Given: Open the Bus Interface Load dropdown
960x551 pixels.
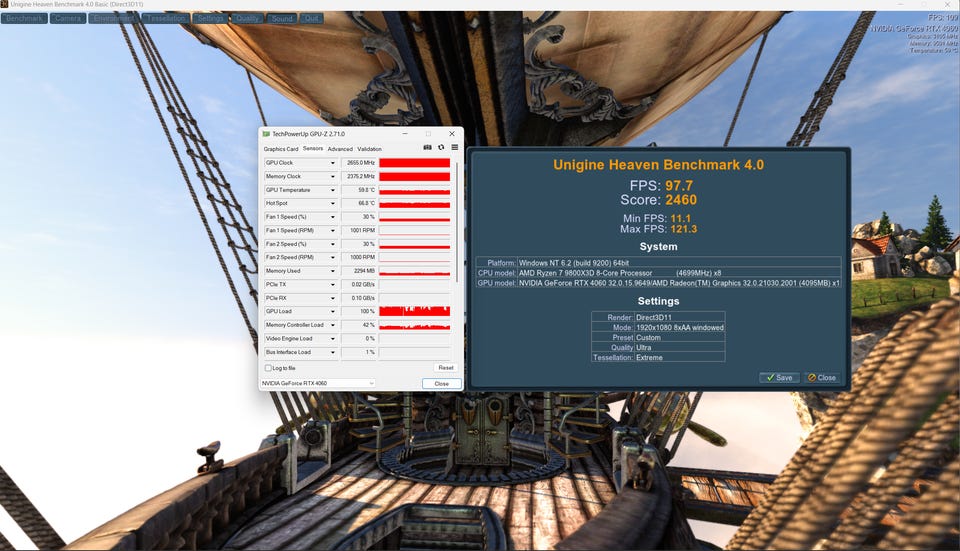Looking at the screenshot, I should 332,352.
